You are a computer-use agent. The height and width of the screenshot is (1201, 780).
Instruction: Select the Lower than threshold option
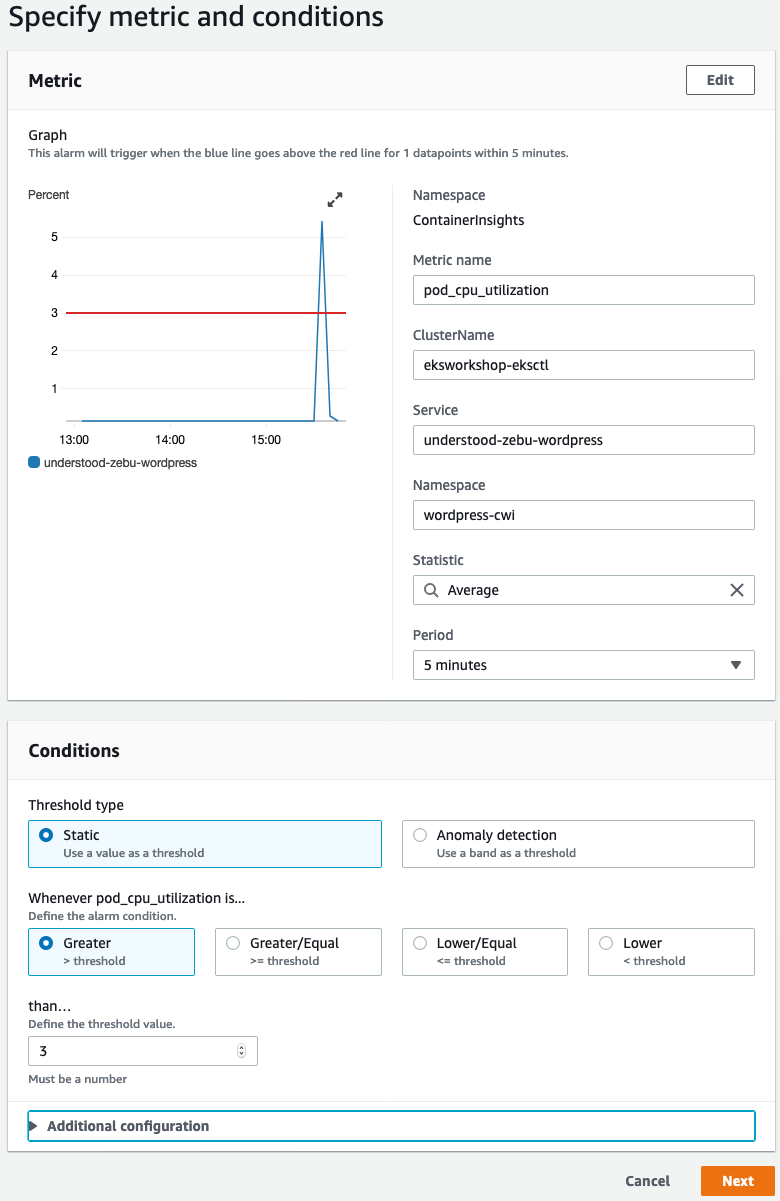[x=606, y=943]
